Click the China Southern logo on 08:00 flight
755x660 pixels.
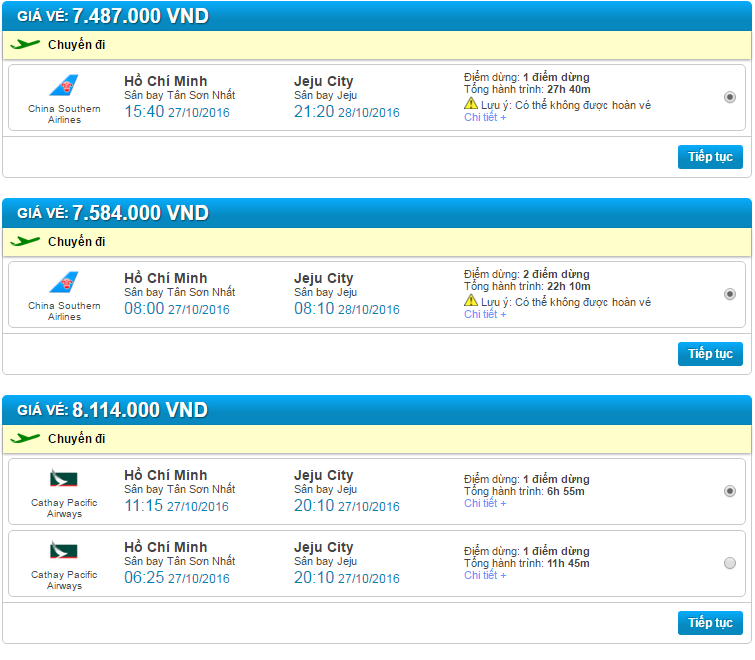[64, 283]
